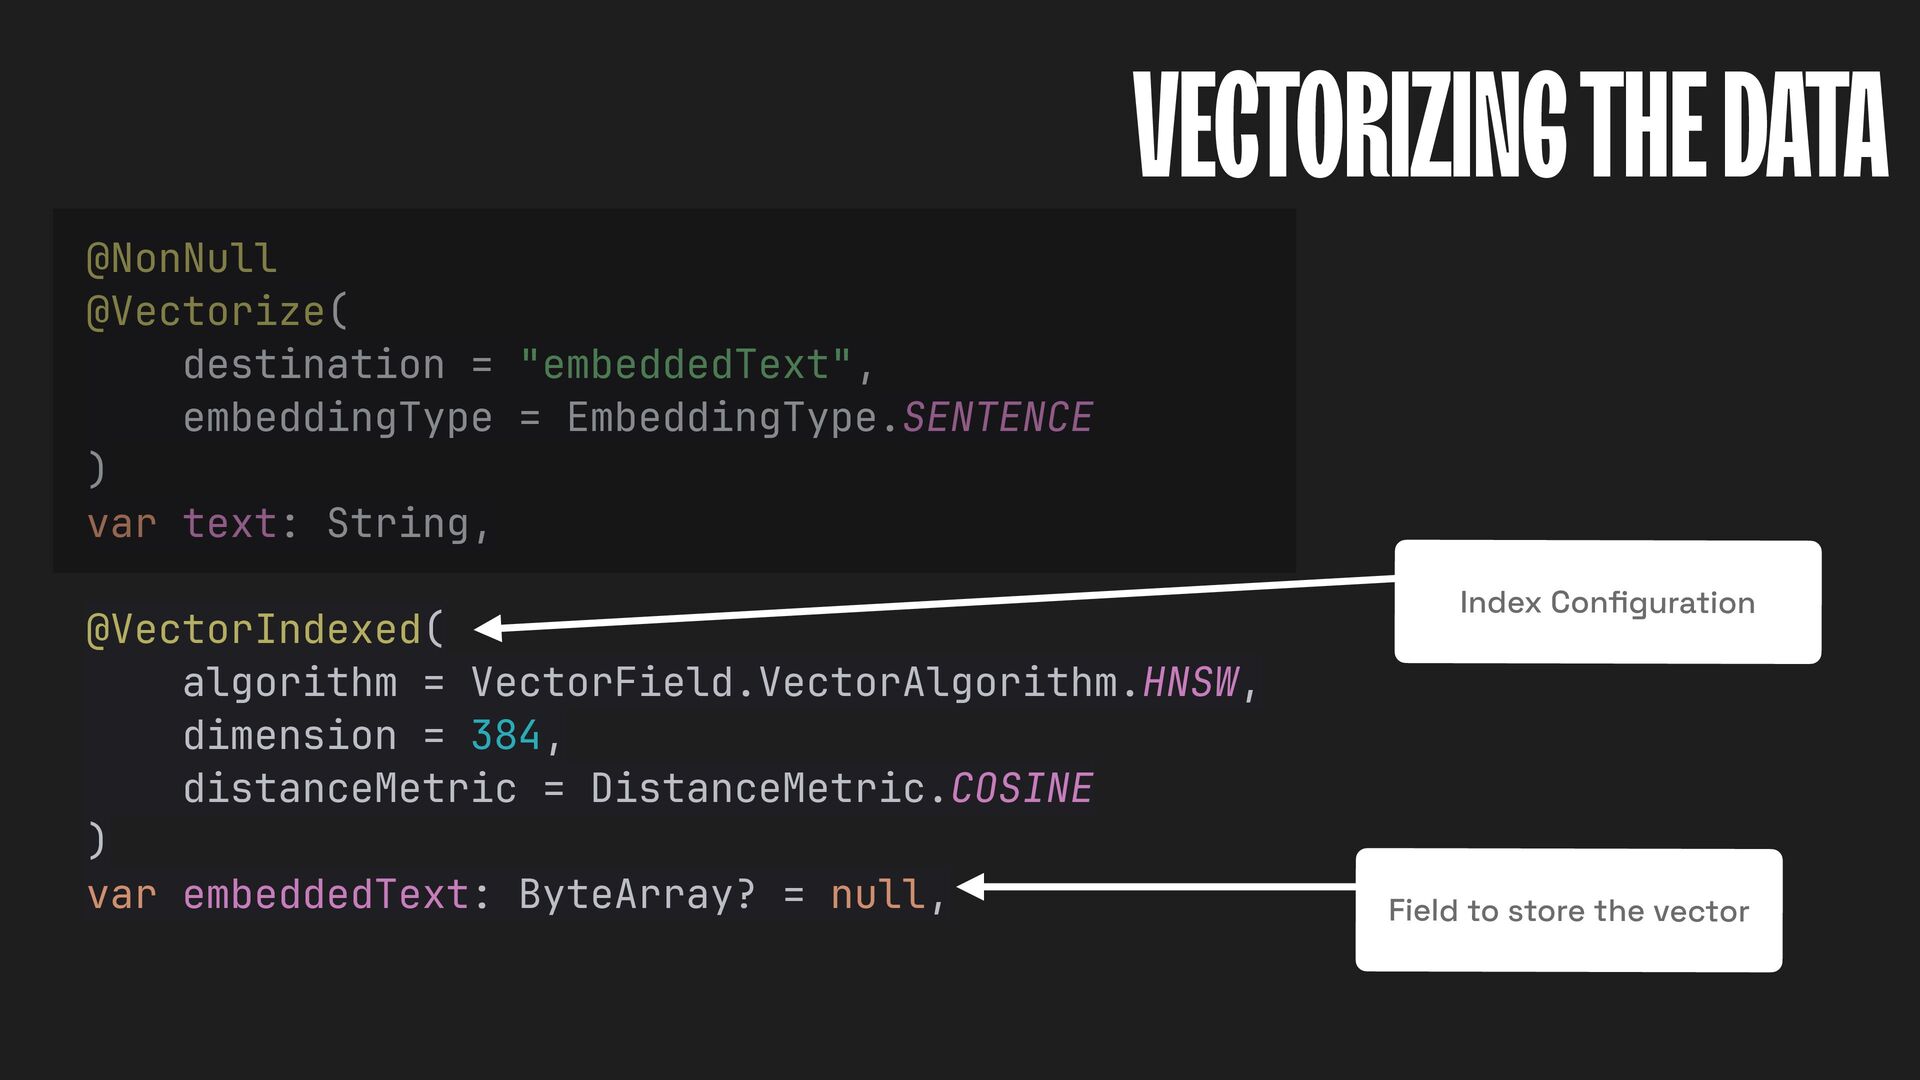Click the arrowhead pointing at null
Viewport: 1920px width, 1080px height.
(x=971, y=886)
